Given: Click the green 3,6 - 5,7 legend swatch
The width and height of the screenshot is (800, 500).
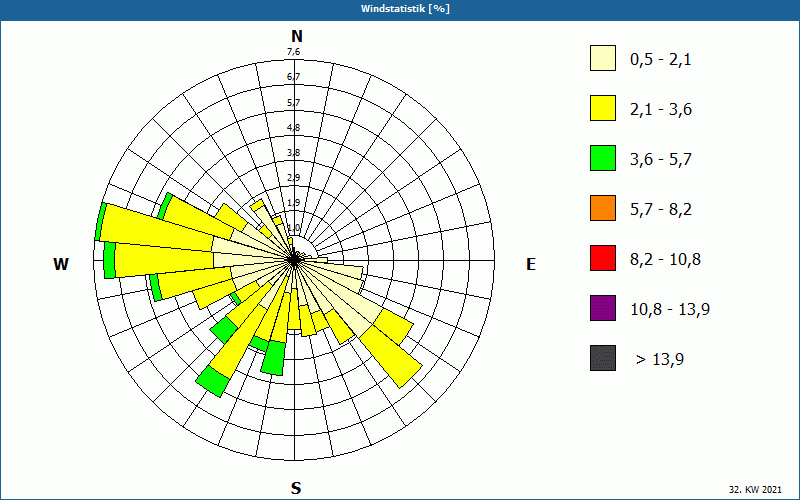Looking at the screenshot, I should coord(603,158).
